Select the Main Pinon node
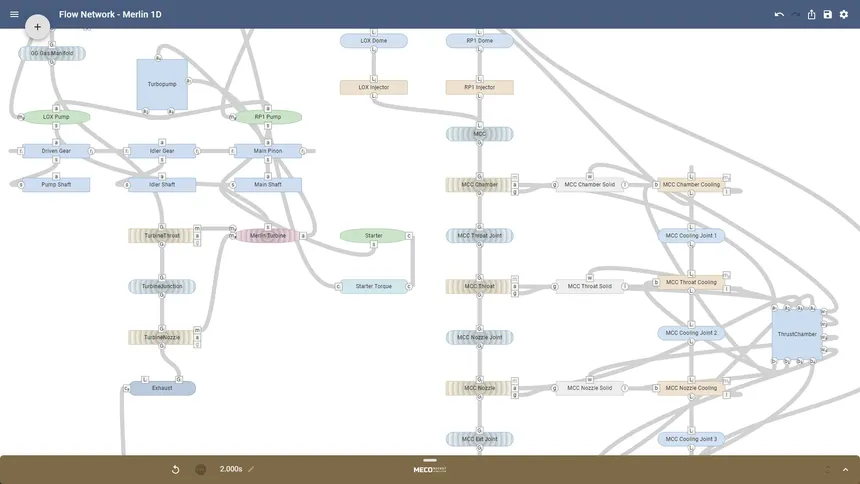Image resolution: width=860 pixels, height=484 pixels. 268,151
